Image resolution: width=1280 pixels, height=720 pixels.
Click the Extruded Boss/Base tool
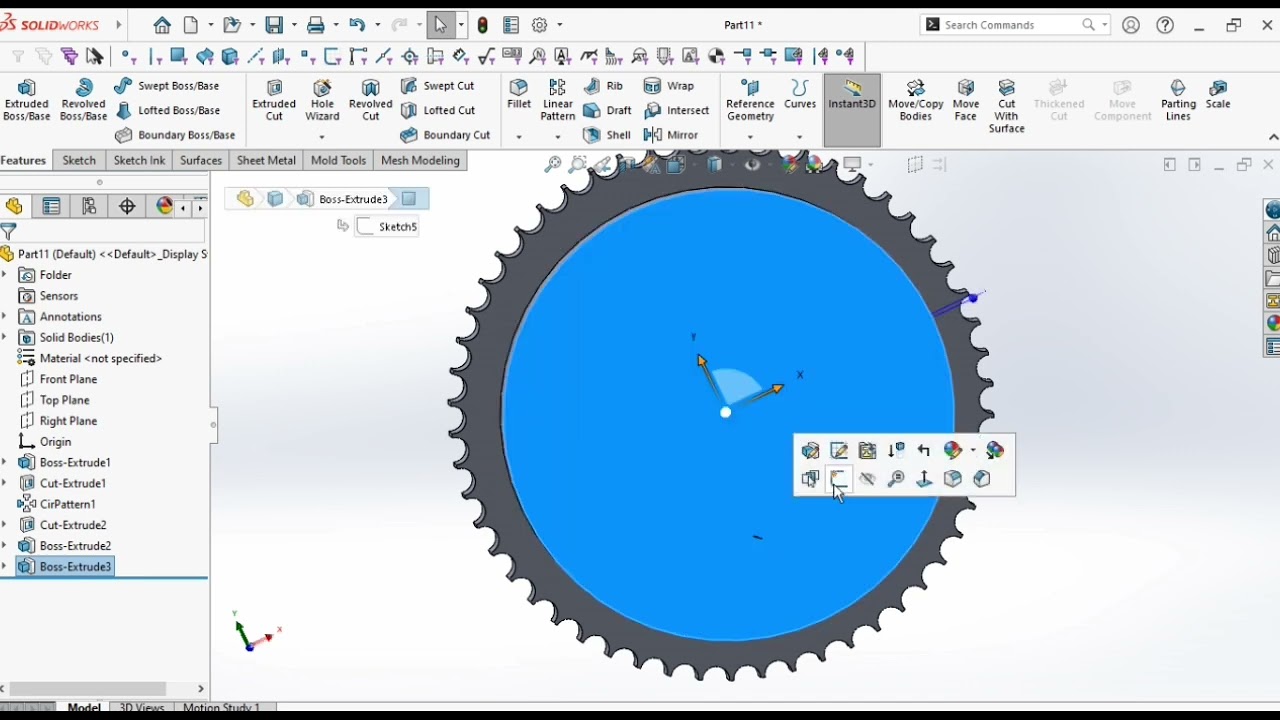pos(27,100)
